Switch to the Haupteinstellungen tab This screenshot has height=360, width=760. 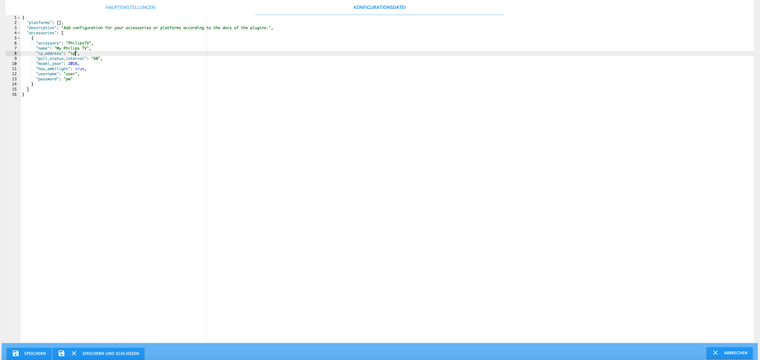pyautogui.click(x=130, y=8)
